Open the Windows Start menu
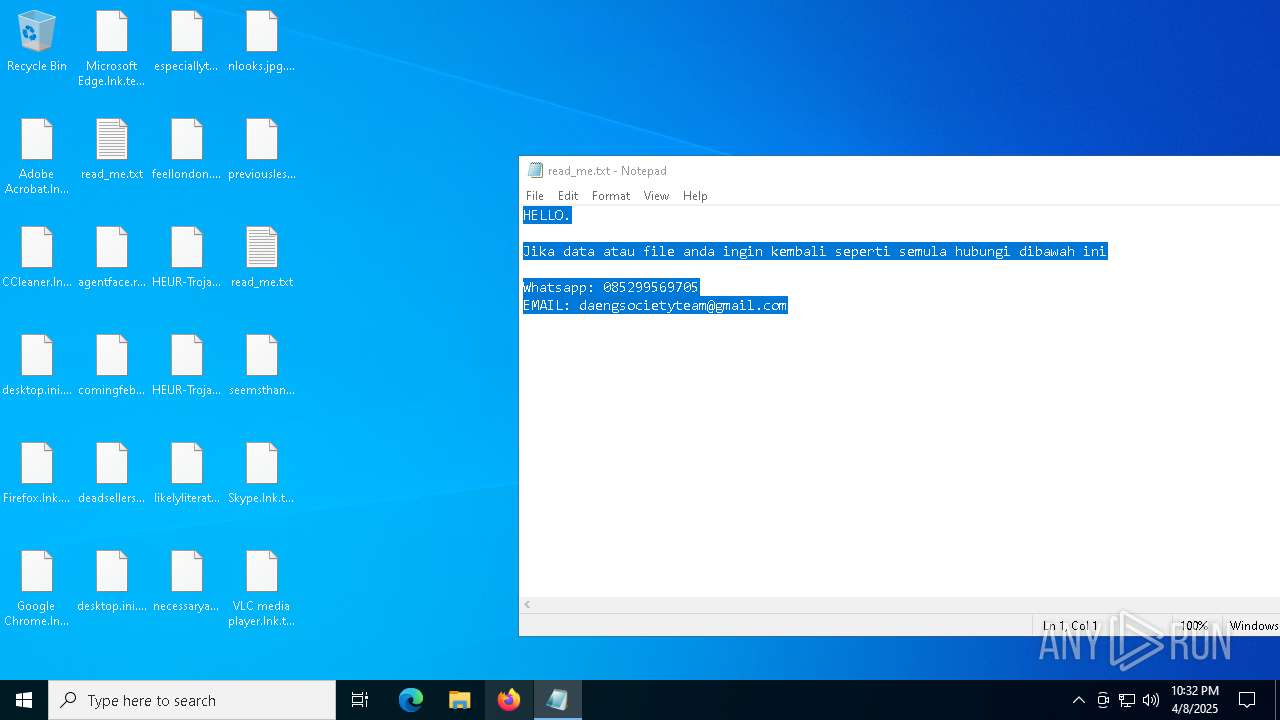This screenshot has width=1280, height=720. [x=24, y=700]
